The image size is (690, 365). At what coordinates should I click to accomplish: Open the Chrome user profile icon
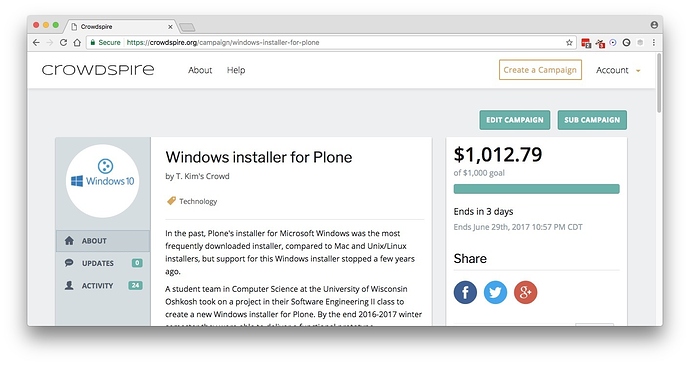(654, 25)
